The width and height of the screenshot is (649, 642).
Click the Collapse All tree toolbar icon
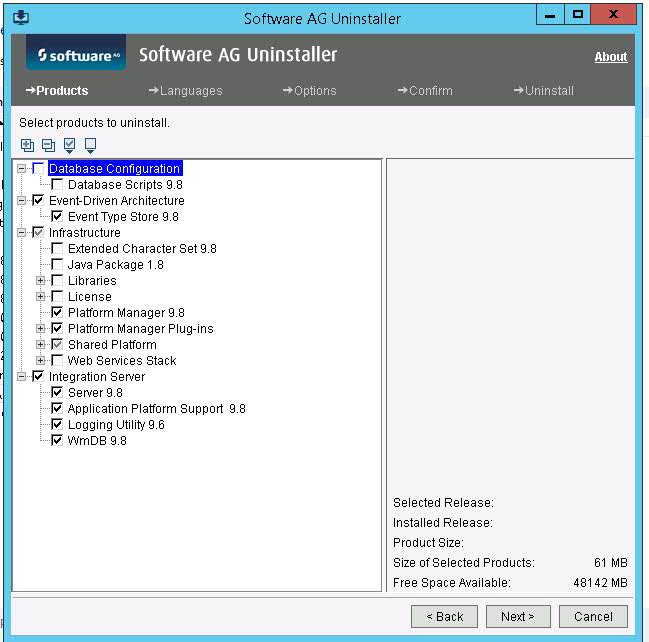tap(48, 145)
